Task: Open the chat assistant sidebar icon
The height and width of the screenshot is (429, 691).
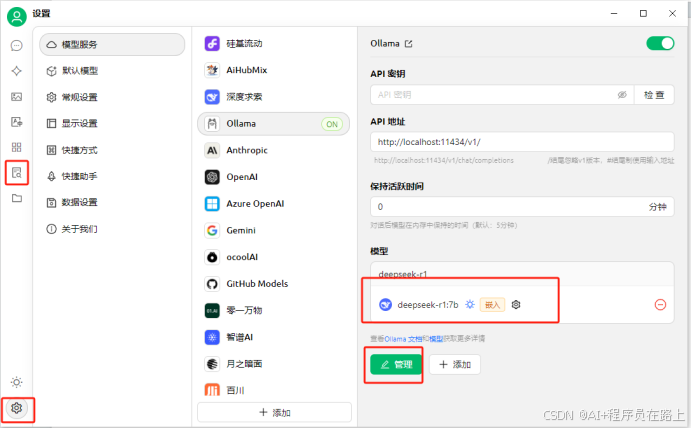Action: 16,45
